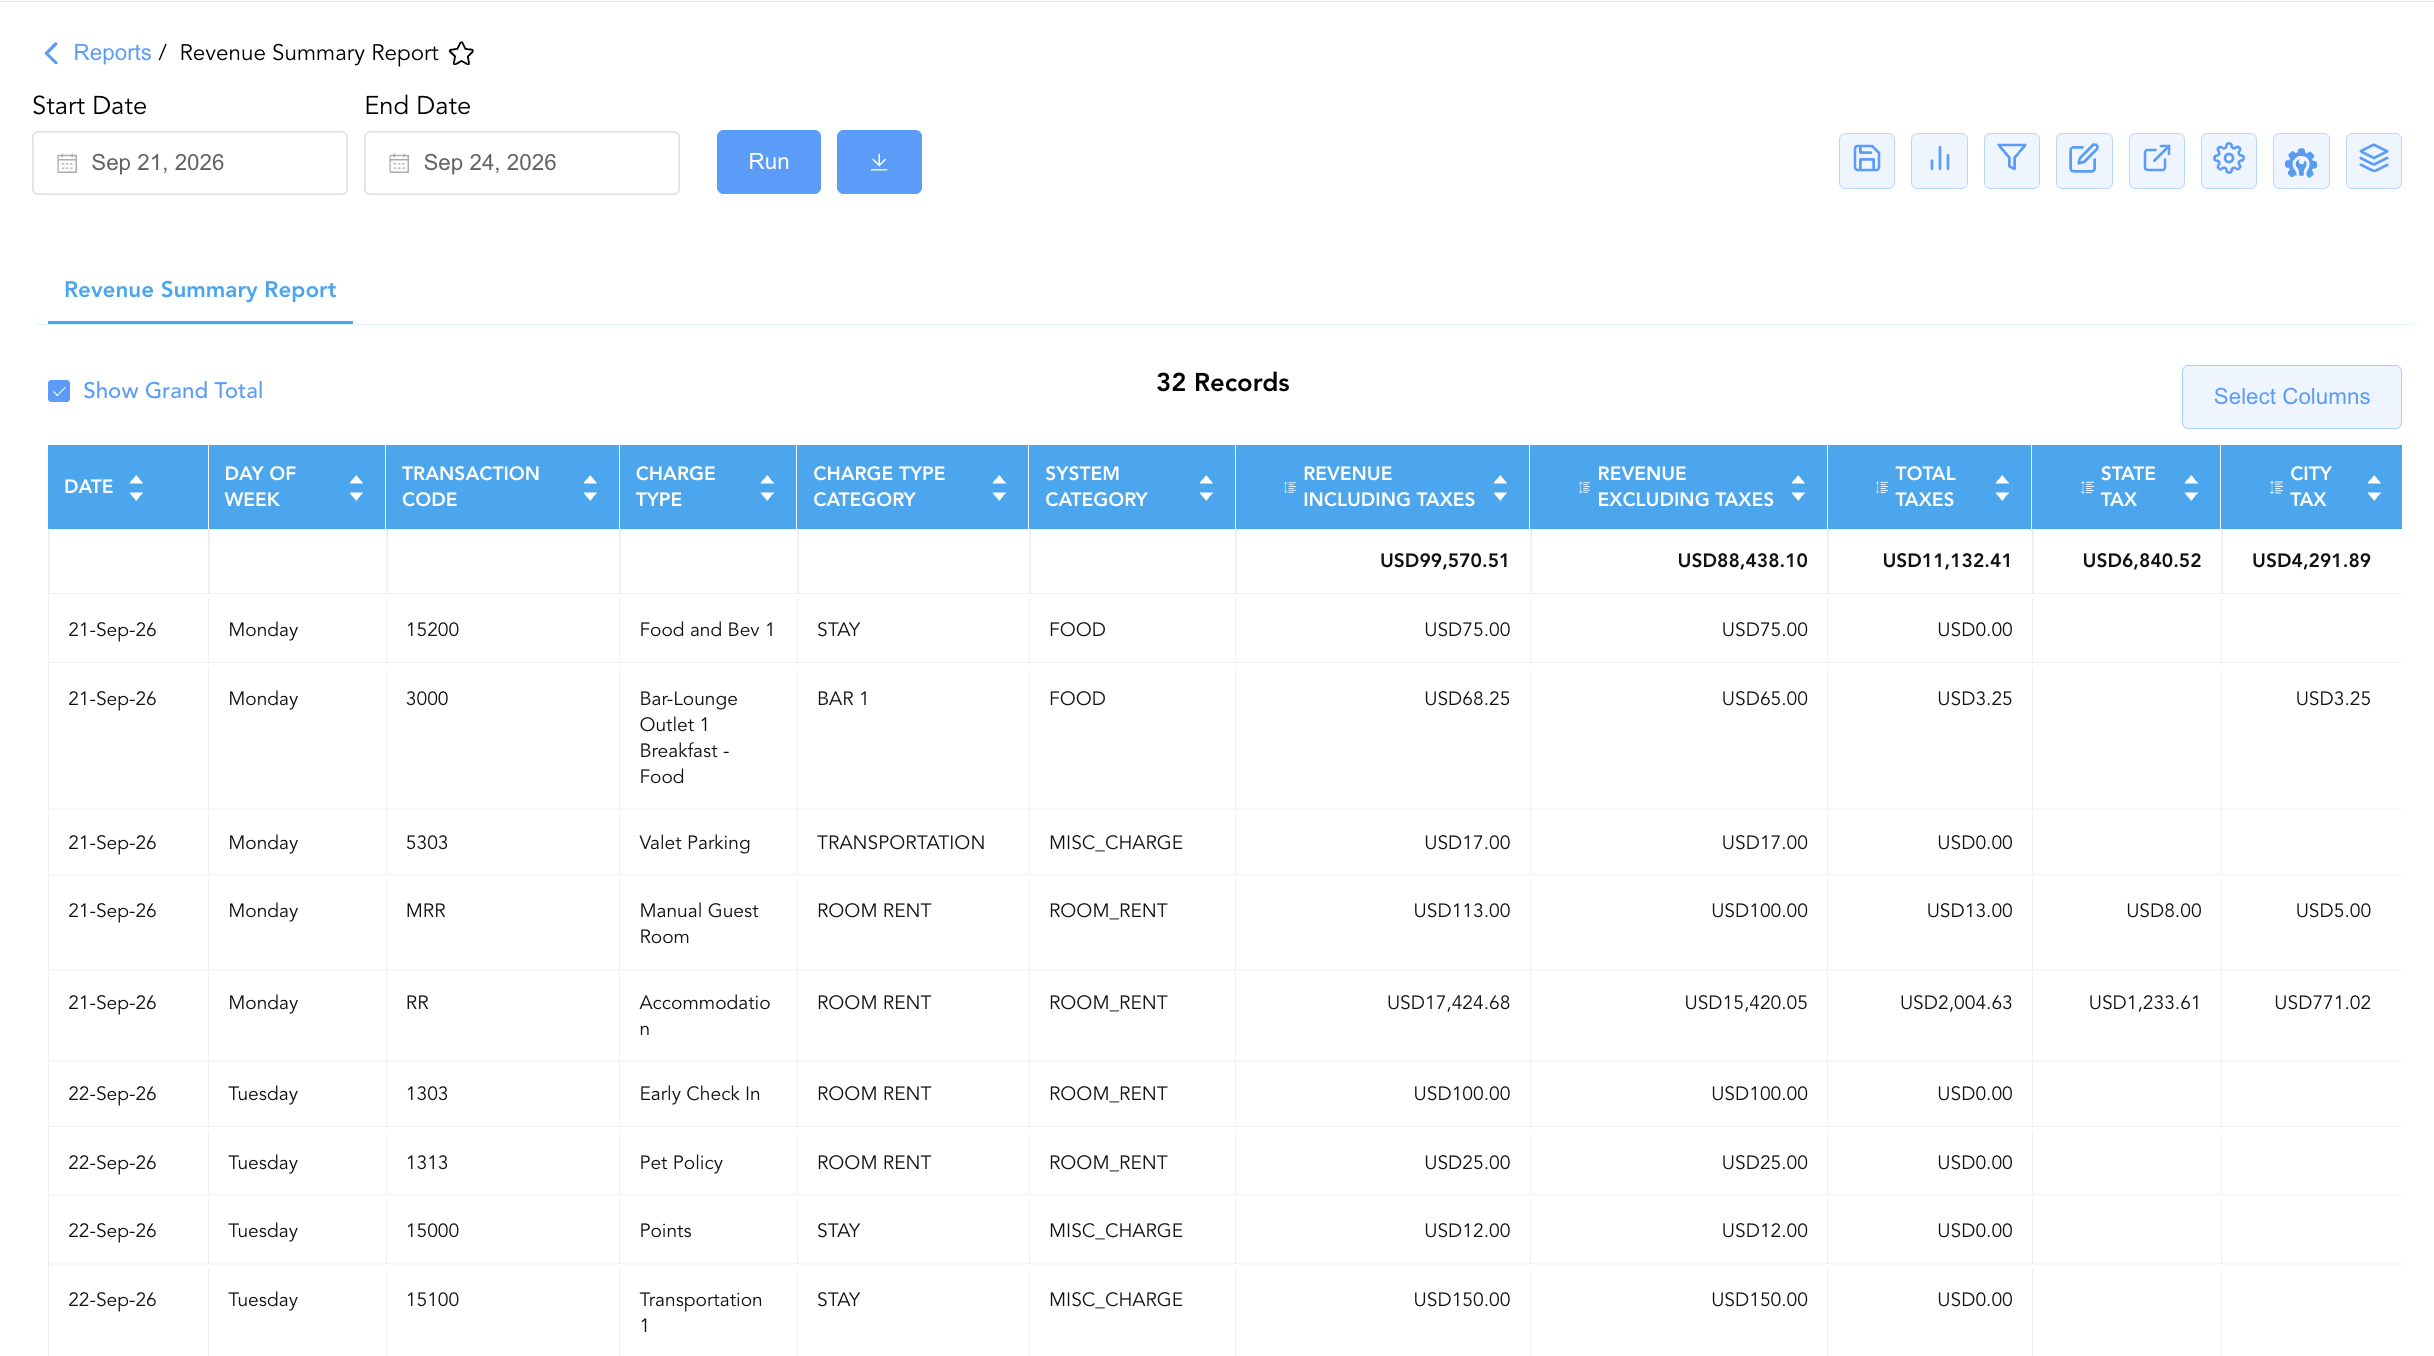Image resolution: width=2434 pixels, height=1356 pixels.
Task: Click the layers stack icon
Action: click(x=2373, y=160)
